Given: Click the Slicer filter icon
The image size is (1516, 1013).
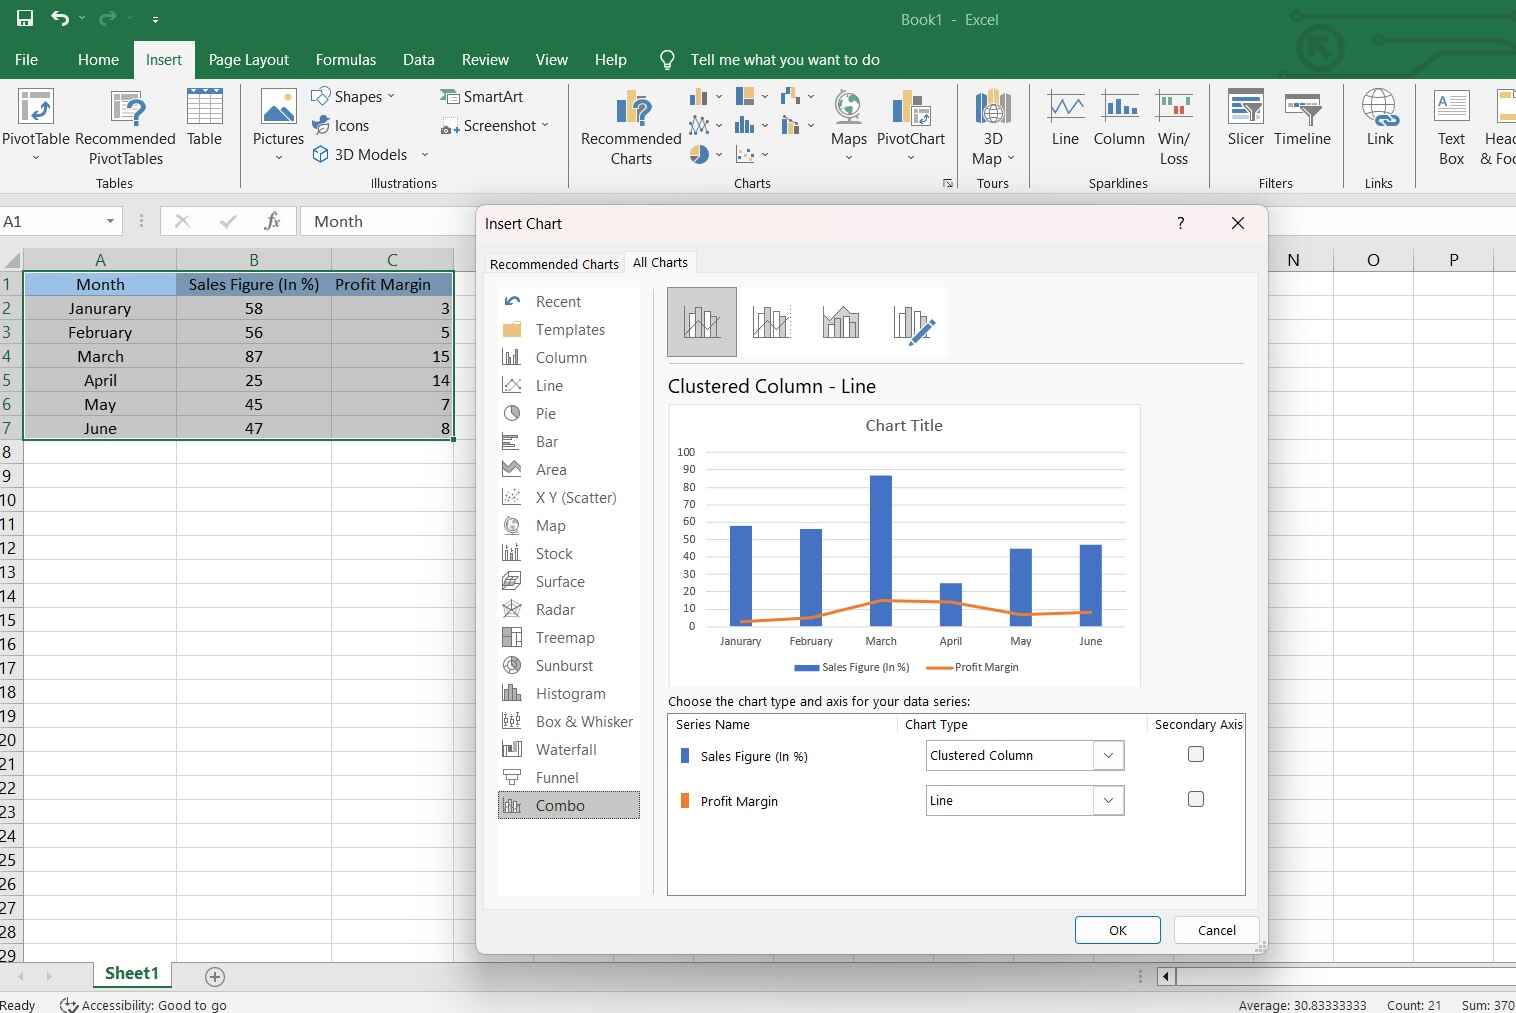Looking at the screenshot, I should (1246, 118).
